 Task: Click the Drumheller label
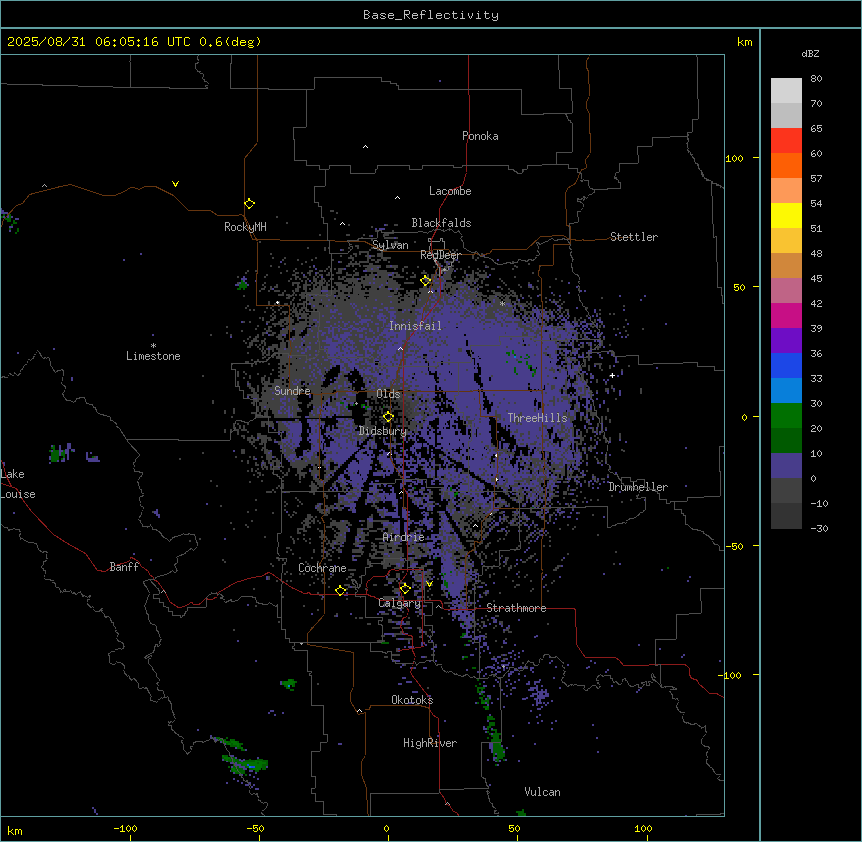coord(638,487)
